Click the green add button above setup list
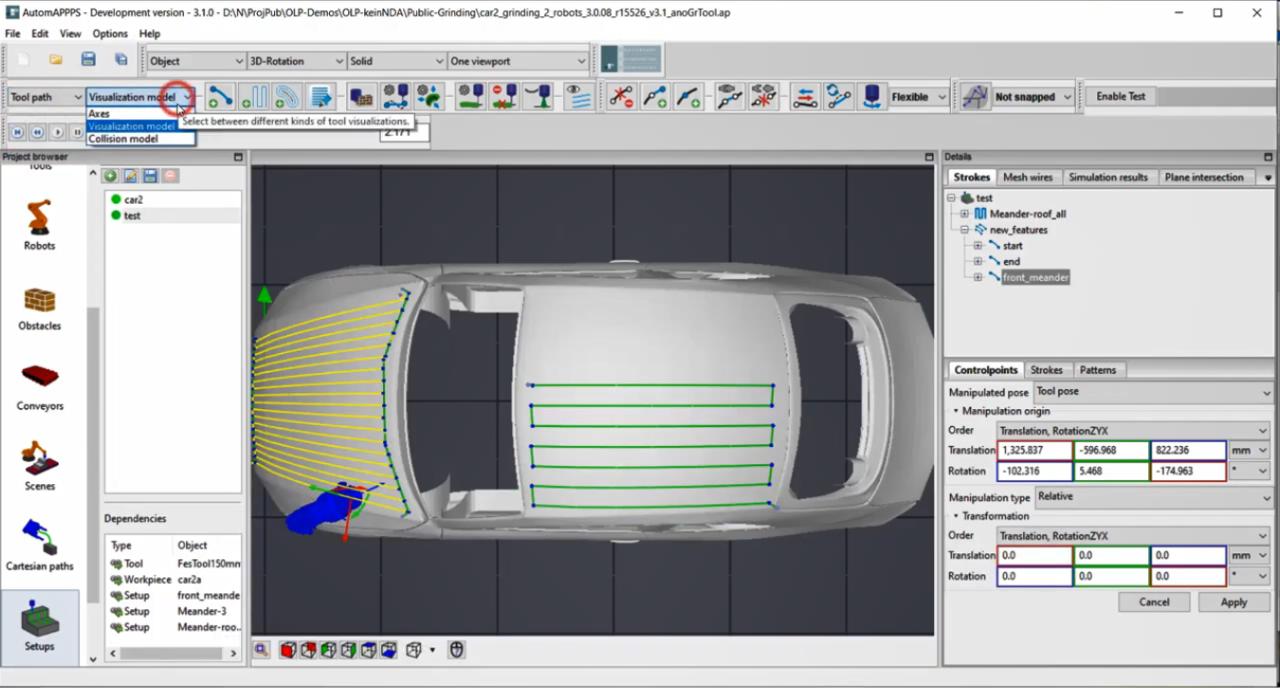 pos(111,176)
